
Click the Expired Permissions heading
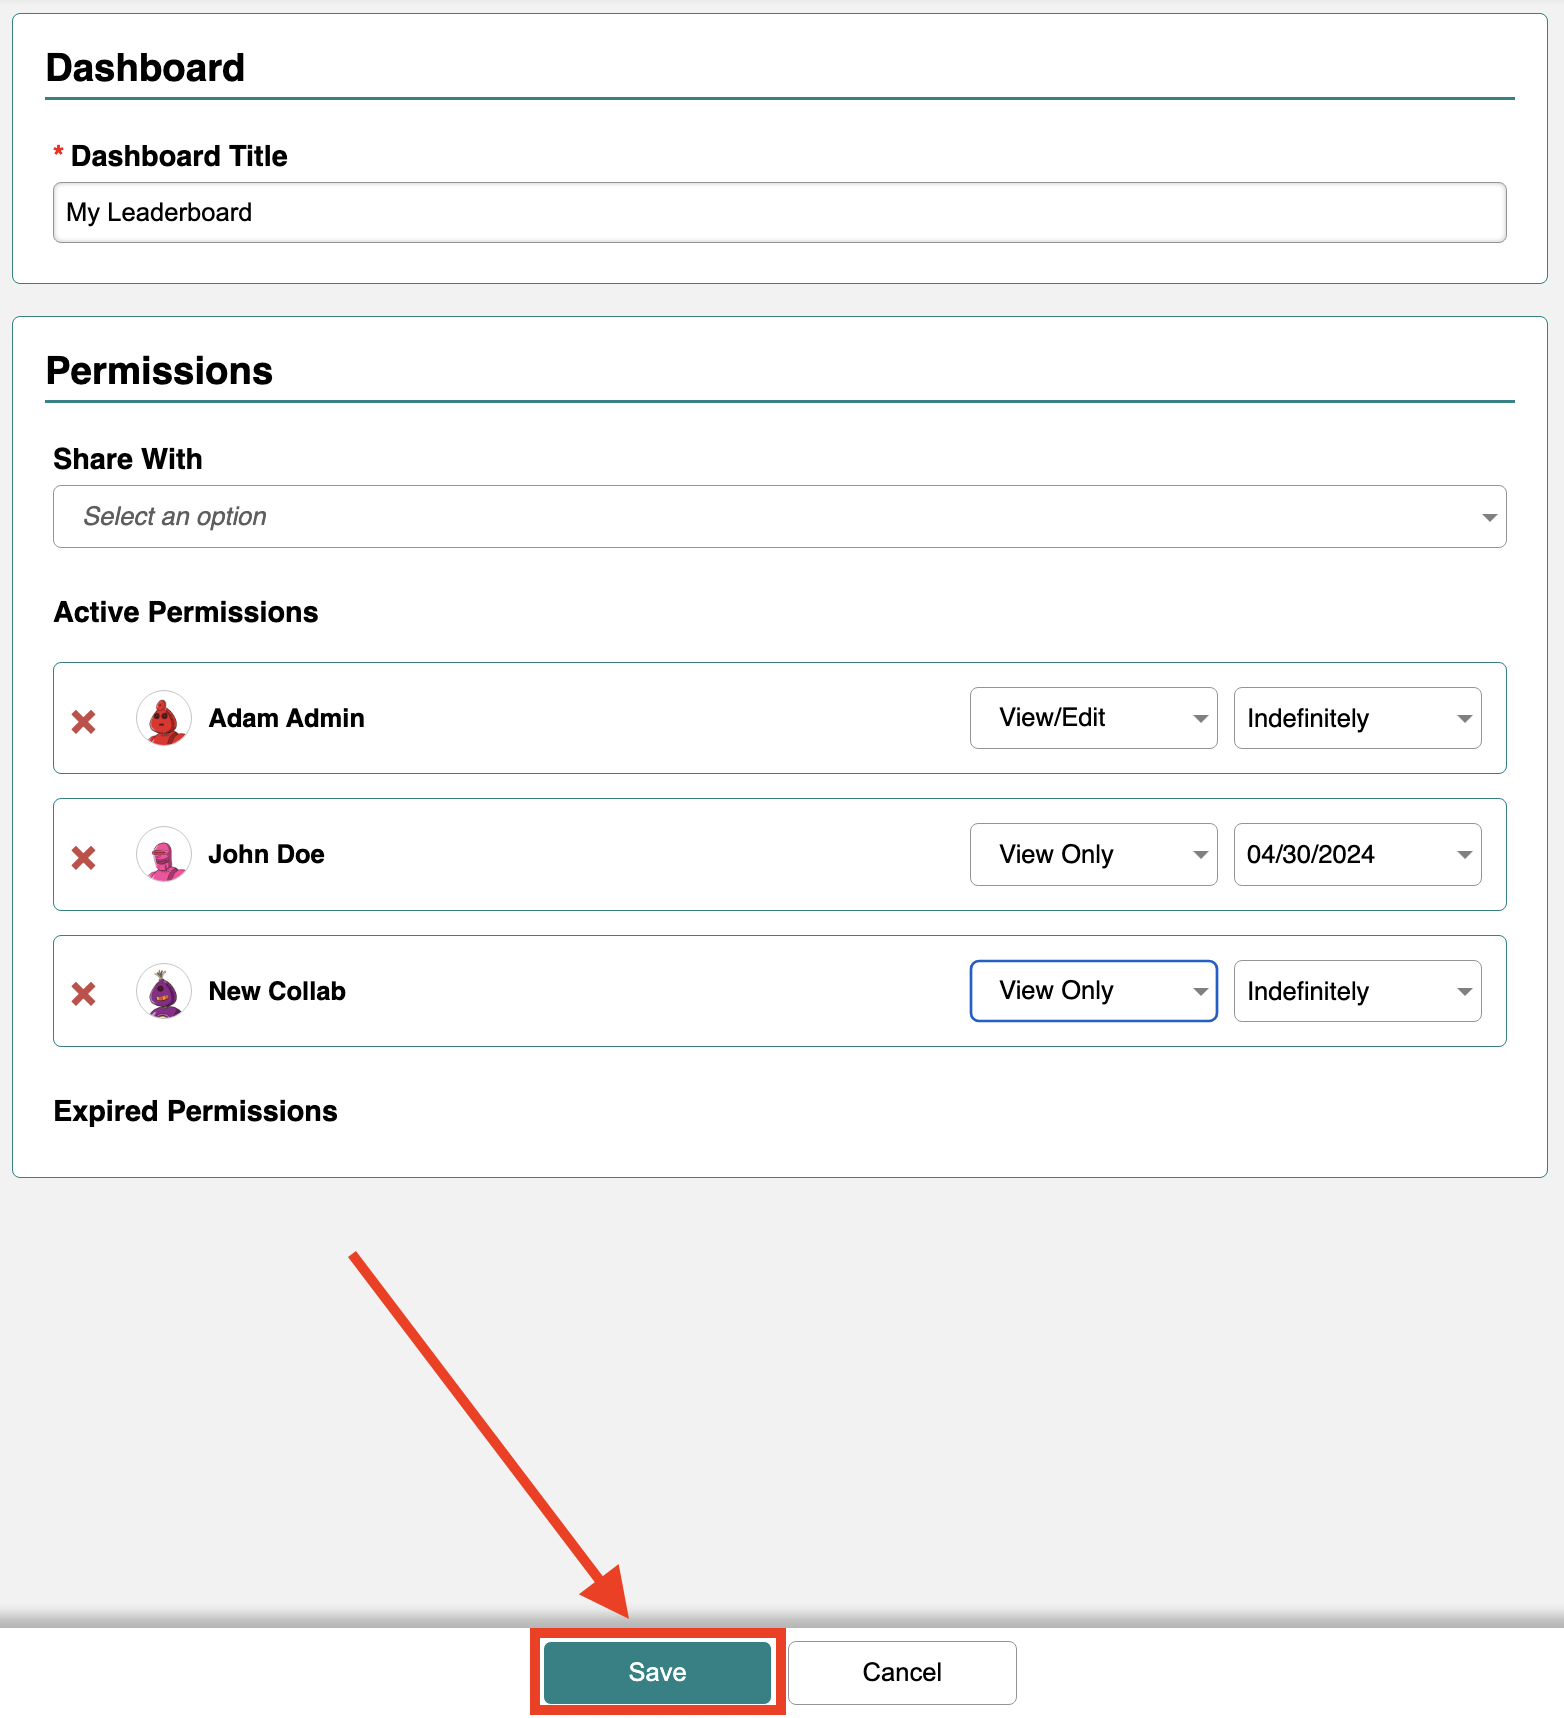click(196, 1111)
